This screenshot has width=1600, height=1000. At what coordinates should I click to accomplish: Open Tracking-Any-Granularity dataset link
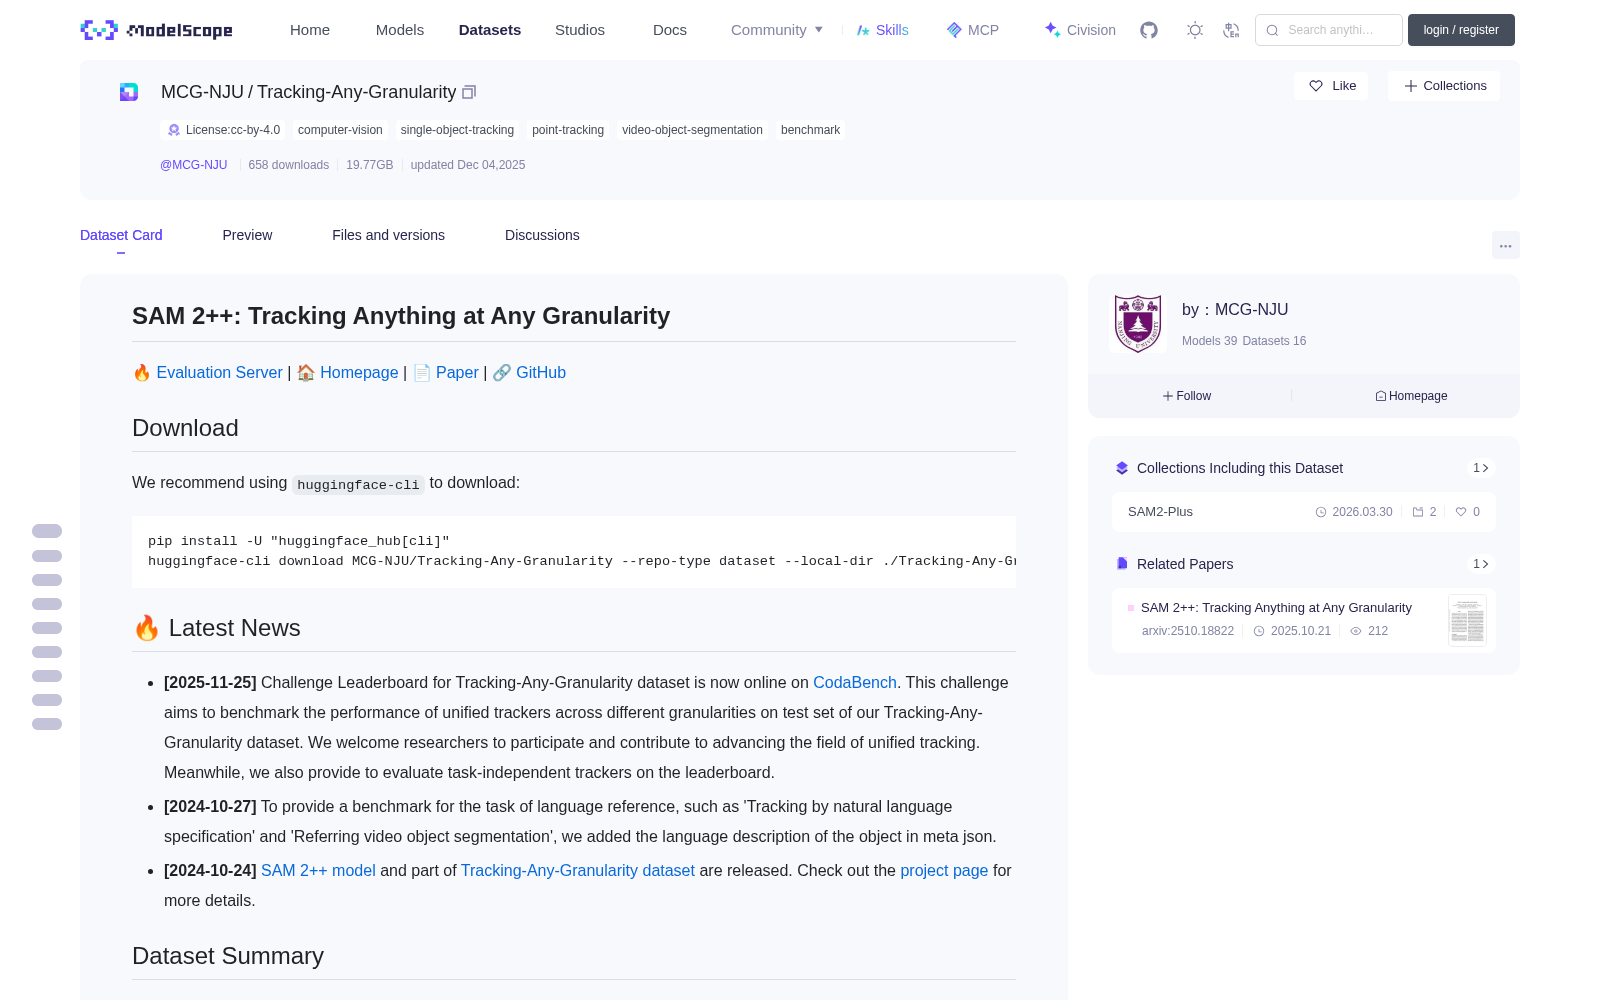578,870
